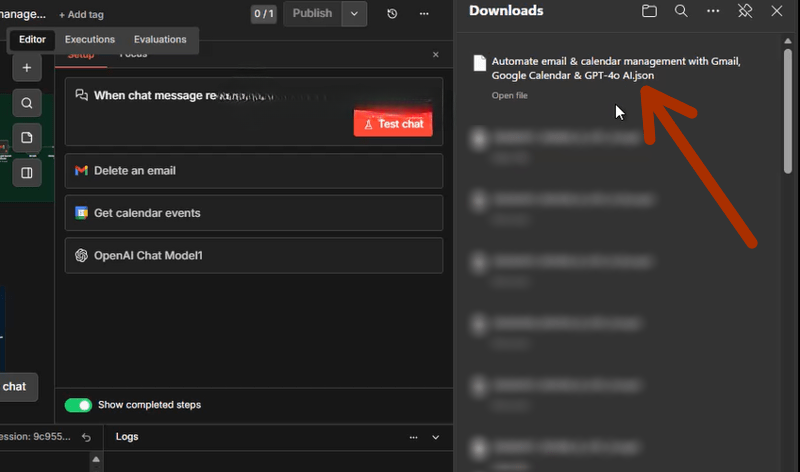Toggle the side panel layout icon
Screen dimensions: 800x472
coord(27,173)
